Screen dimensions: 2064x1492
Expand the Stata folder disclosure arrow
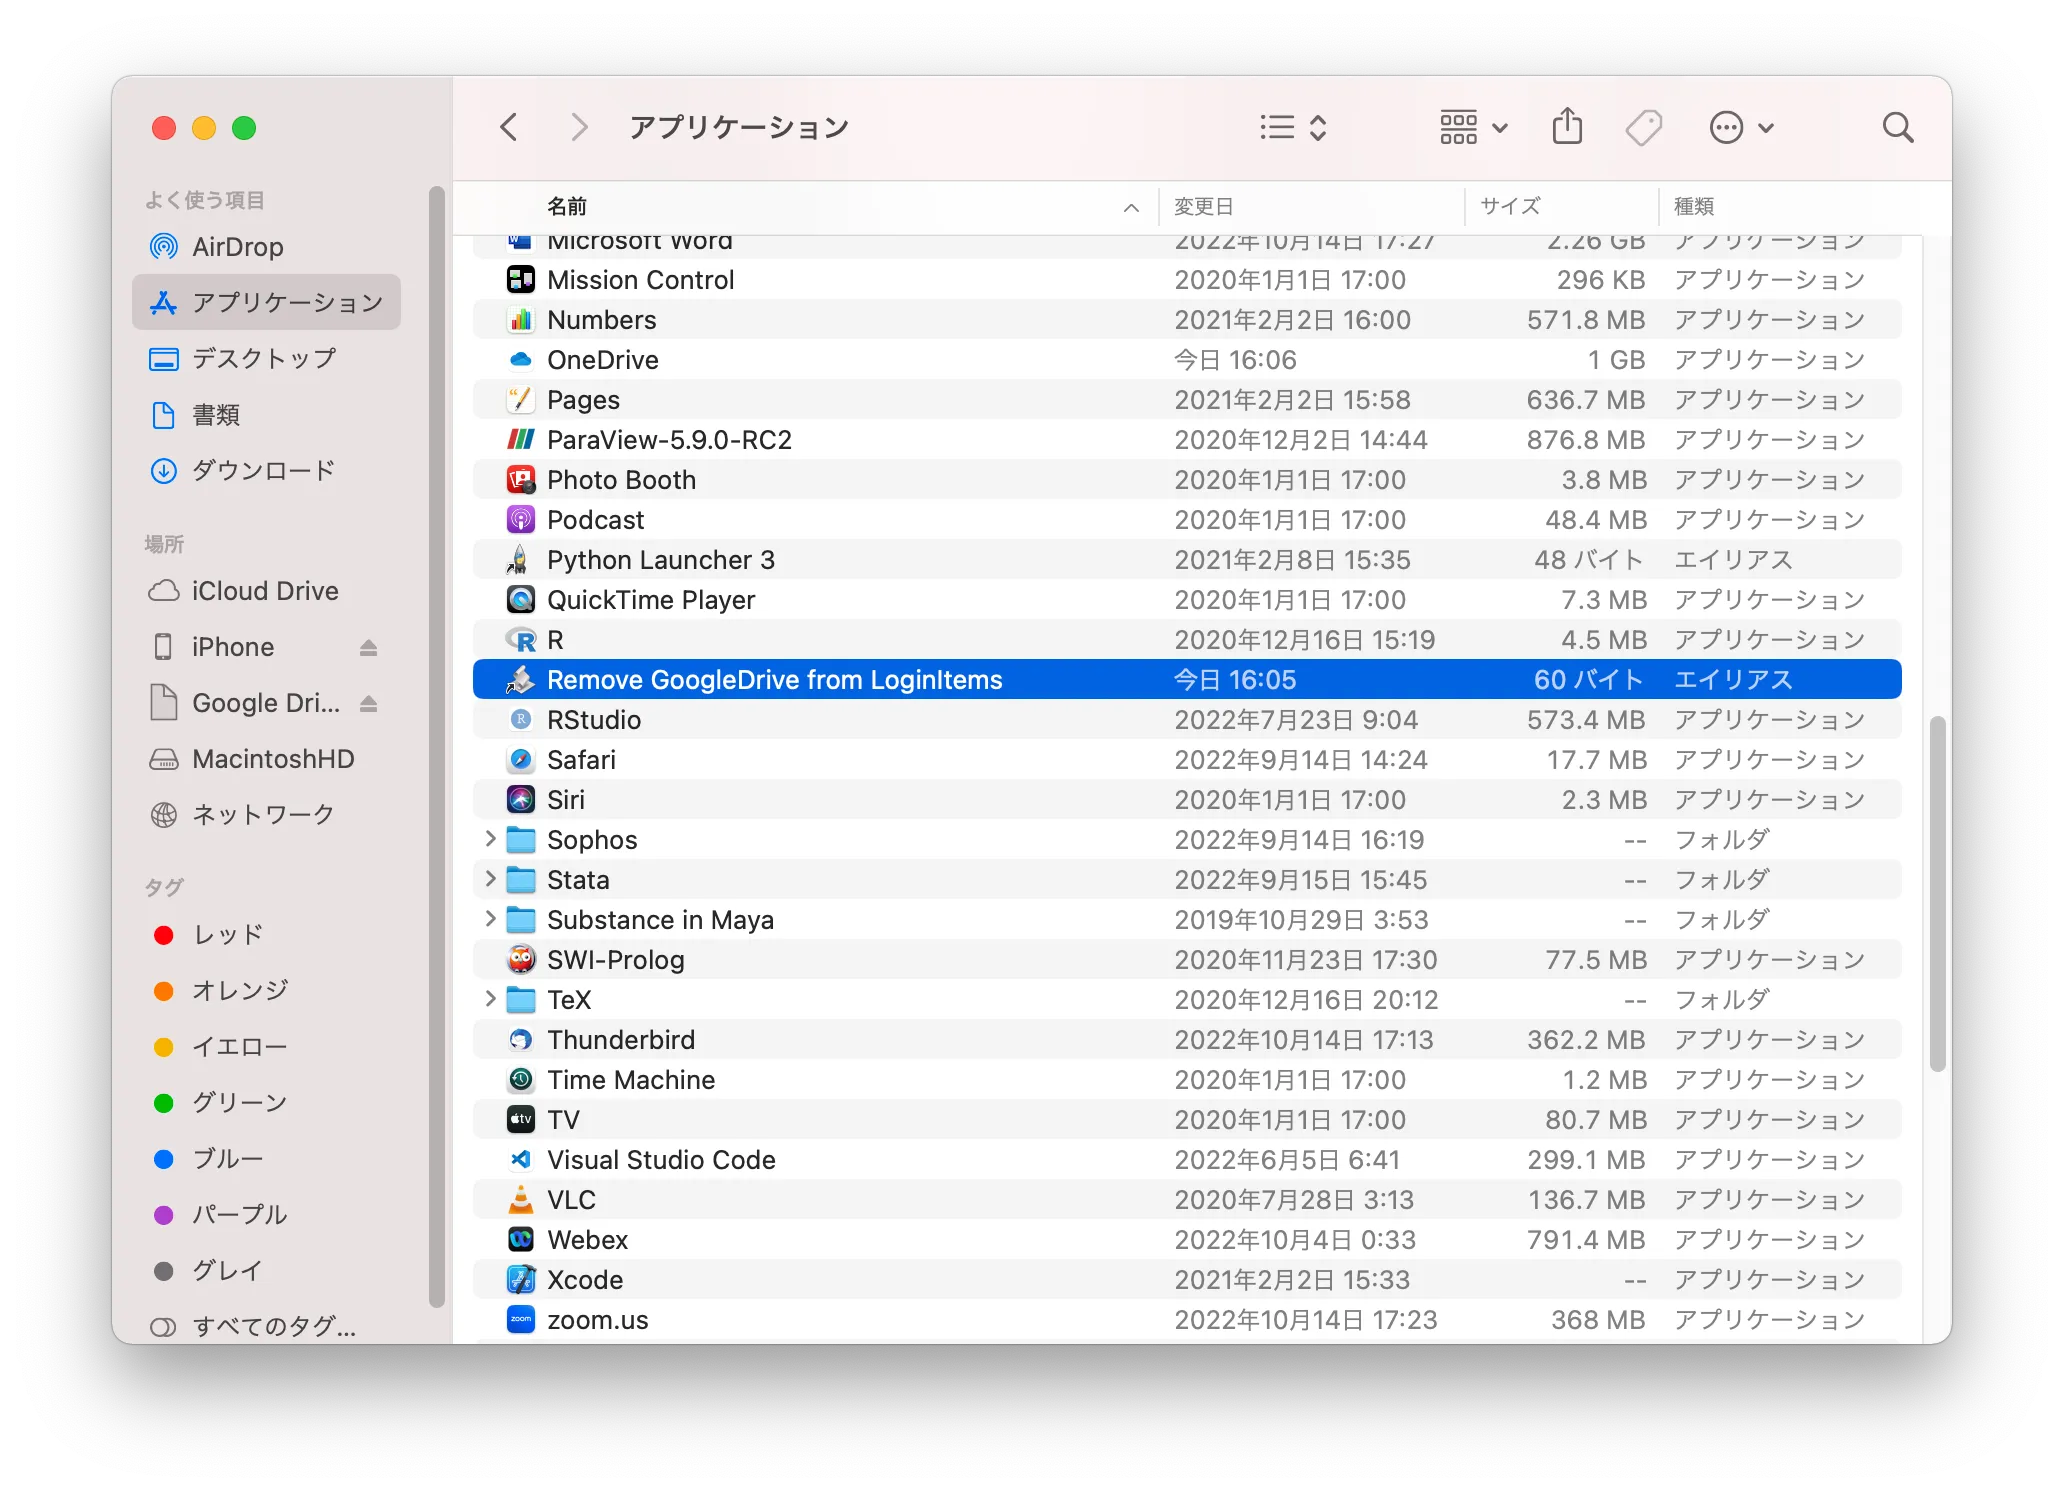pos(490,879)
